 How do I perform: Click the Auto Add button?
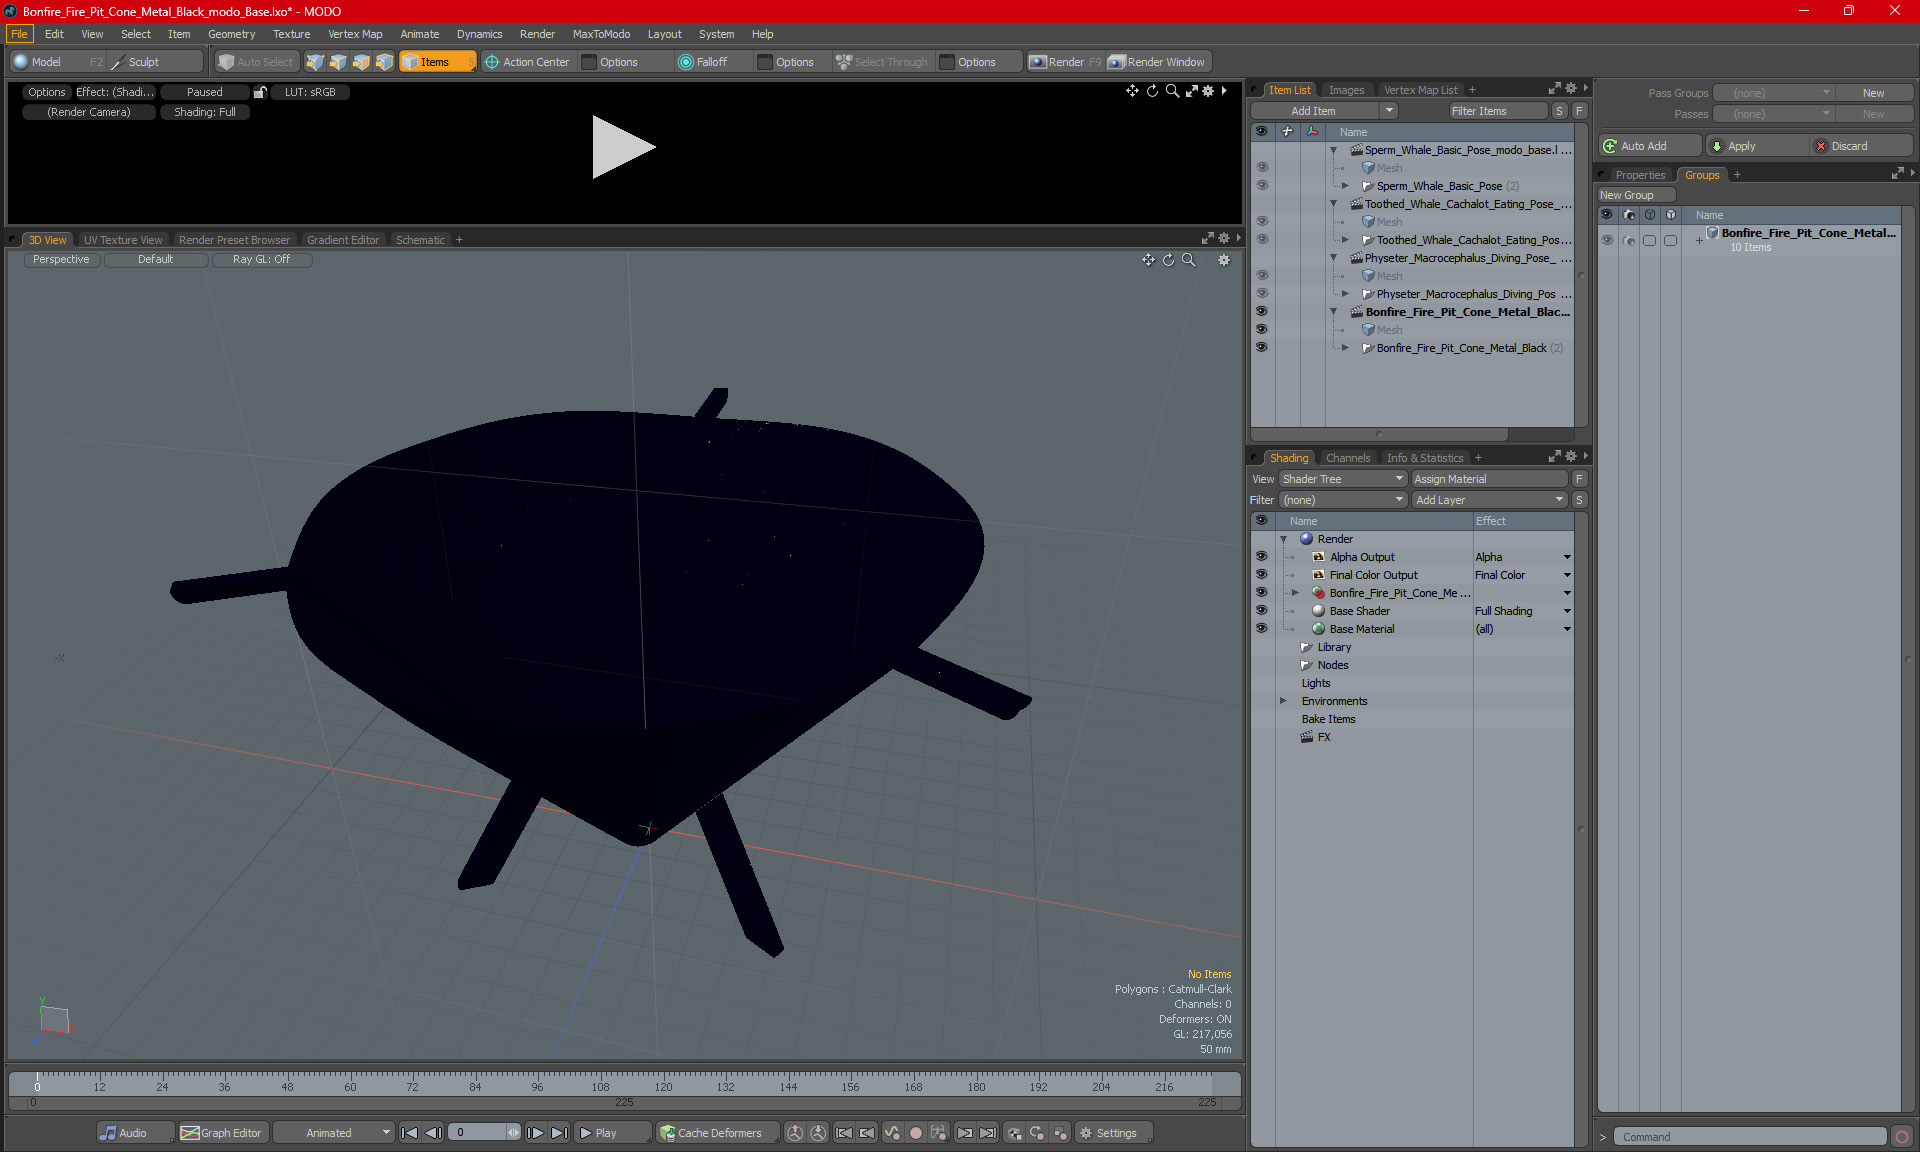(1649, 146)
